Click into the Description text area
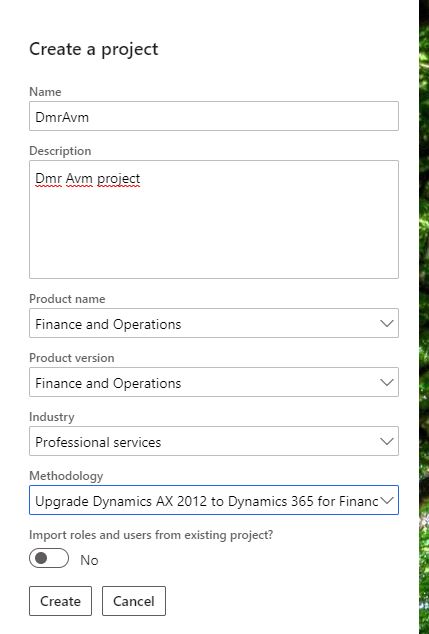Screen dimensions: 429x634 click(x=214, y=220)
